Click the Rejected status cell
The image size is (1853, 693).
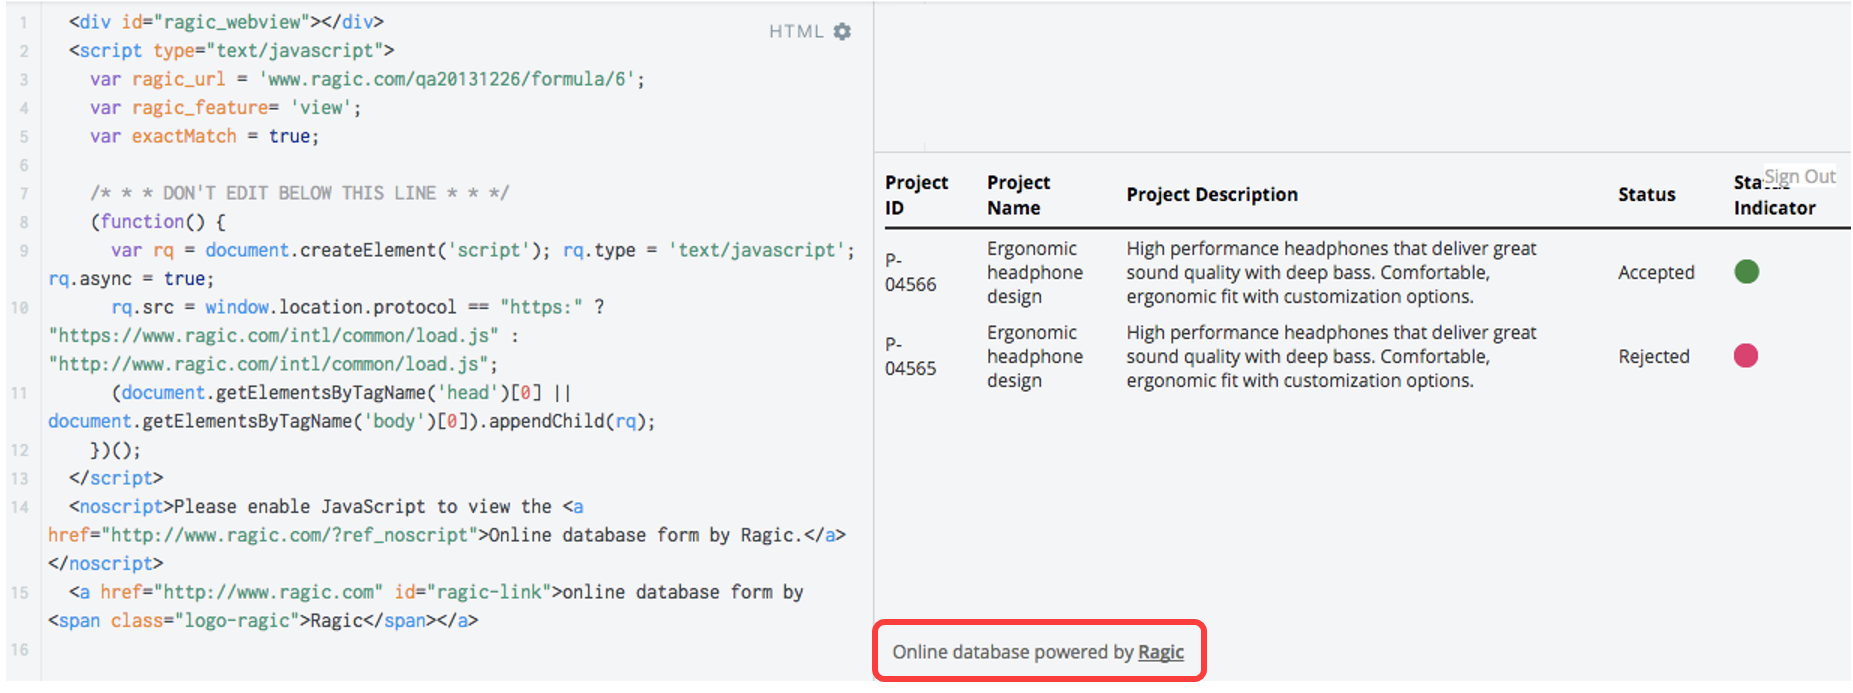[x=1654, y=356]
